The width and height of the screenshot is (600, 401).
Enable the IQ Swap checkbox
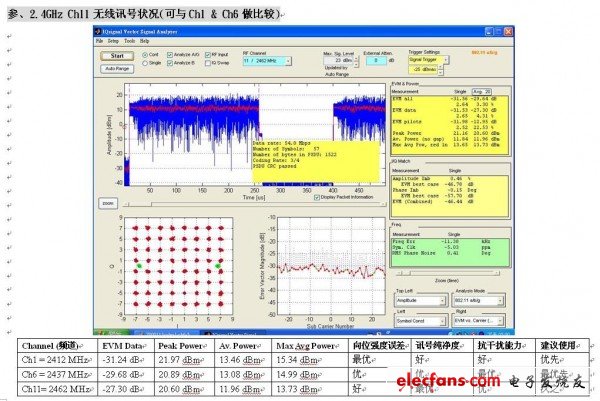[x=208, y=63]
